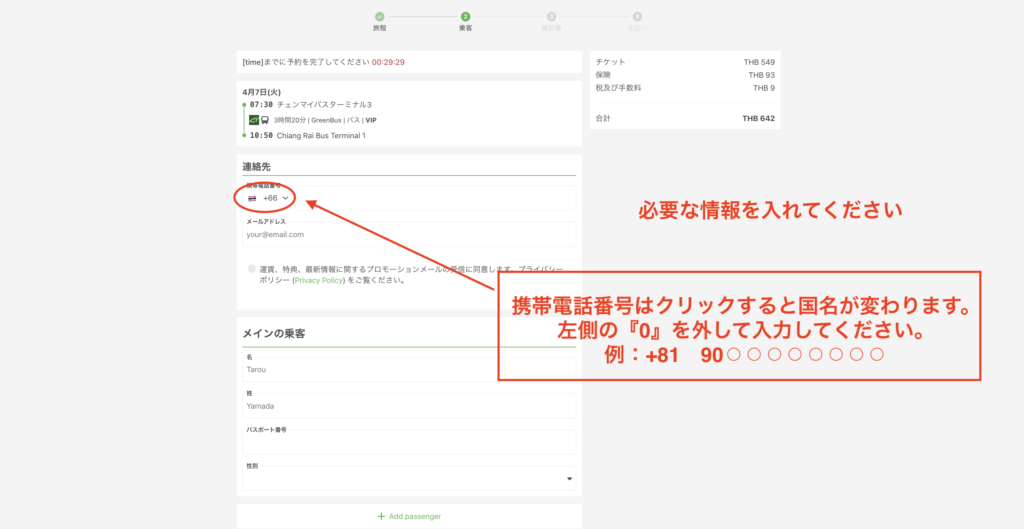The width and height of the screenshot is (1024, 529).
Task: Click the Add passenger button
Action: (409, 516)
